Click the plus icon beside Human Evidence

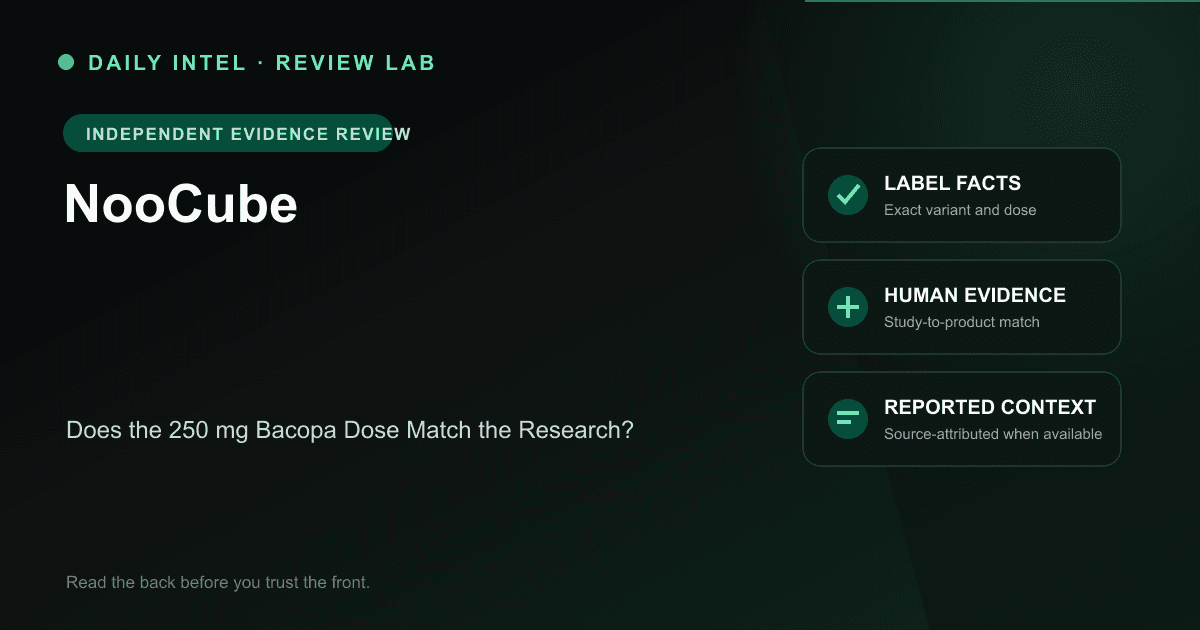tap(848, 307)
